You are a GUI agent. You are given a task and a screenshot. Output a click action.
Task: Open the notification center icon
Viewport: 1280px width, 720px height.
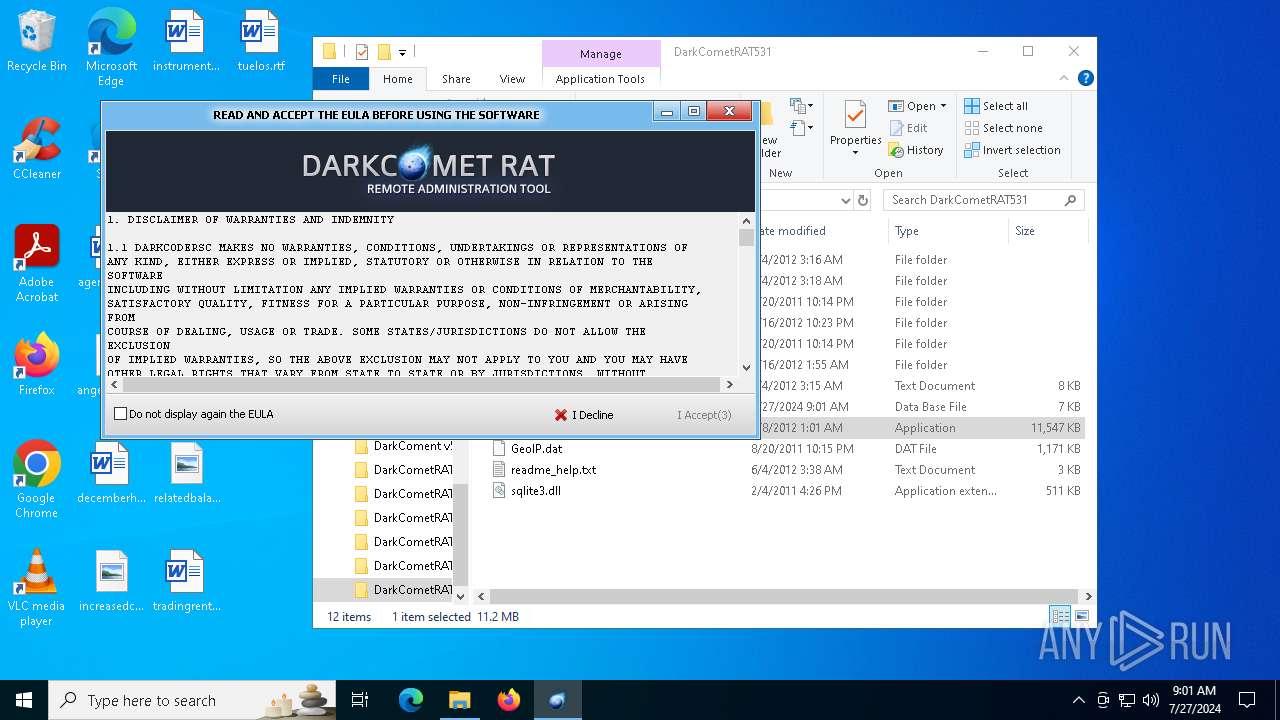pyautogui.click(x=1247, y=700)
